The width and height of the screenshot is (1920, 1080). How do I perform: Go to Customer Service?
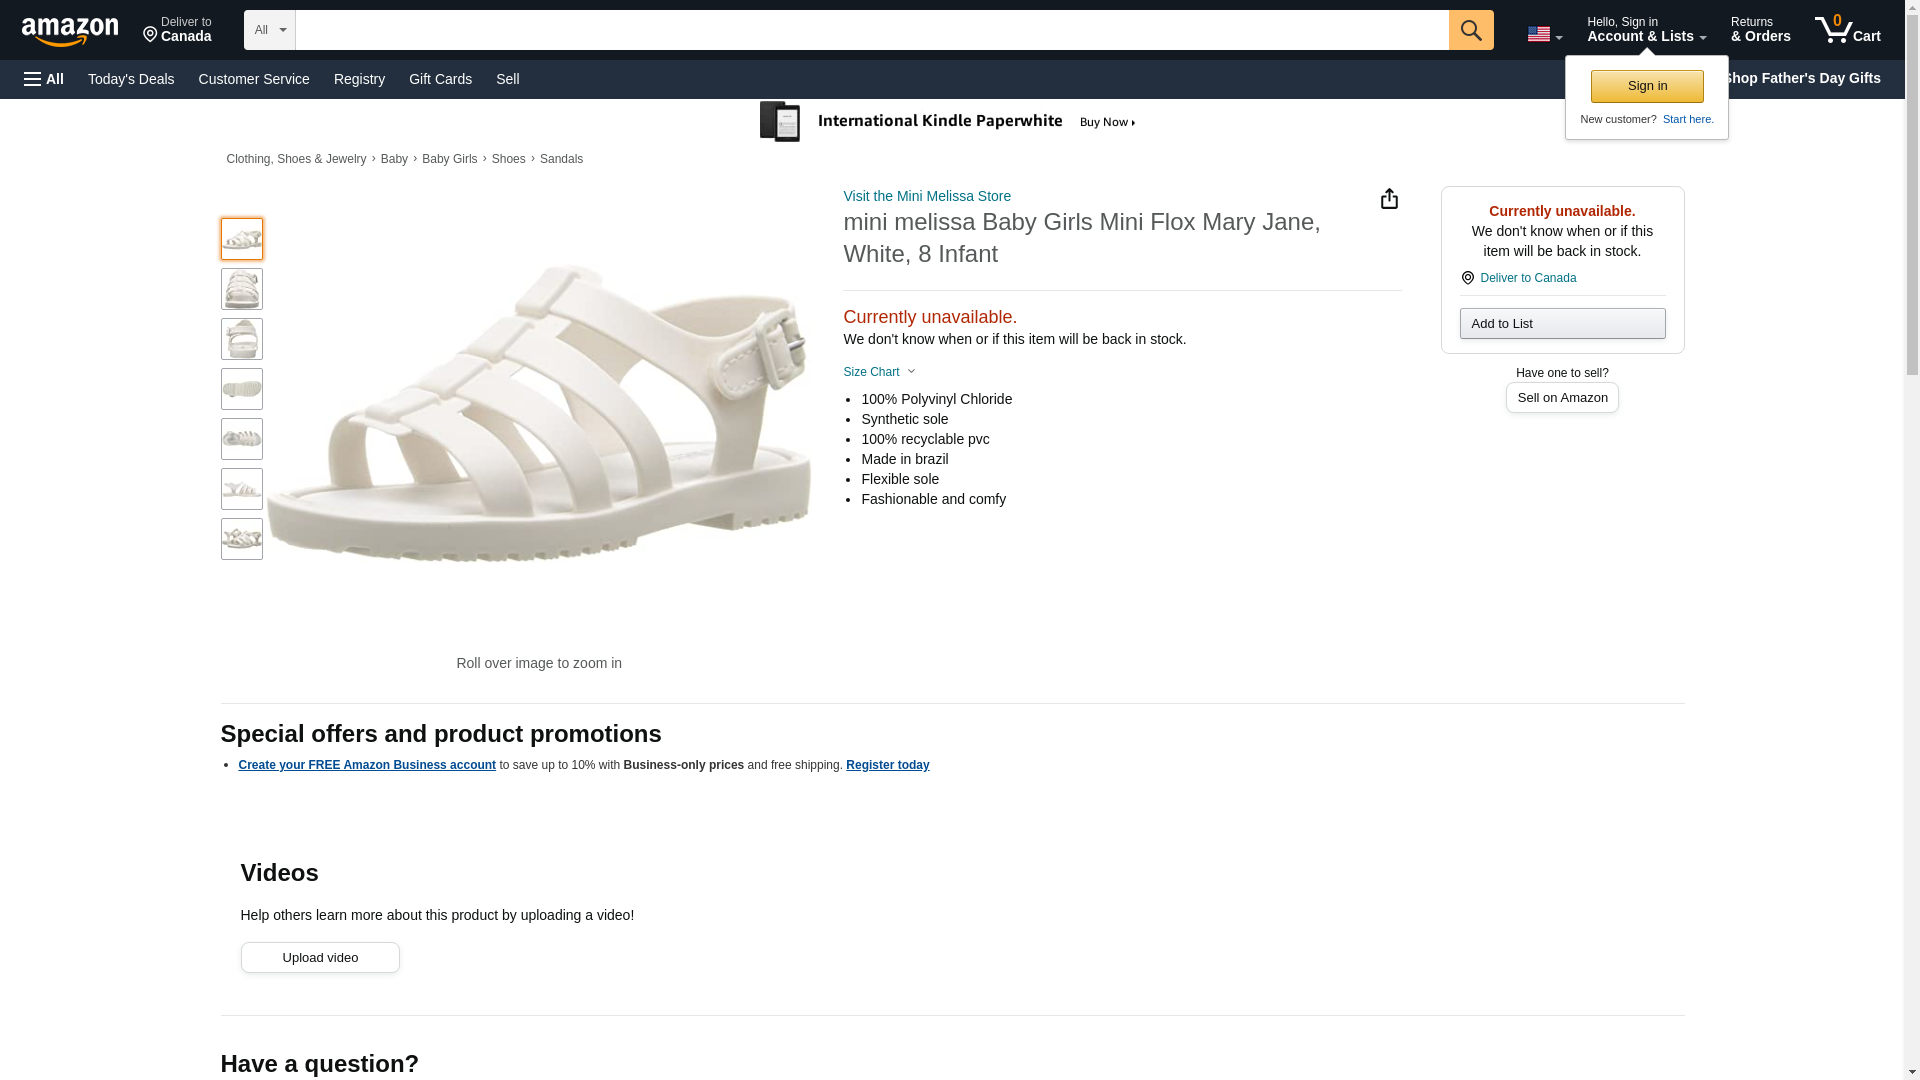tap(254, 79)
